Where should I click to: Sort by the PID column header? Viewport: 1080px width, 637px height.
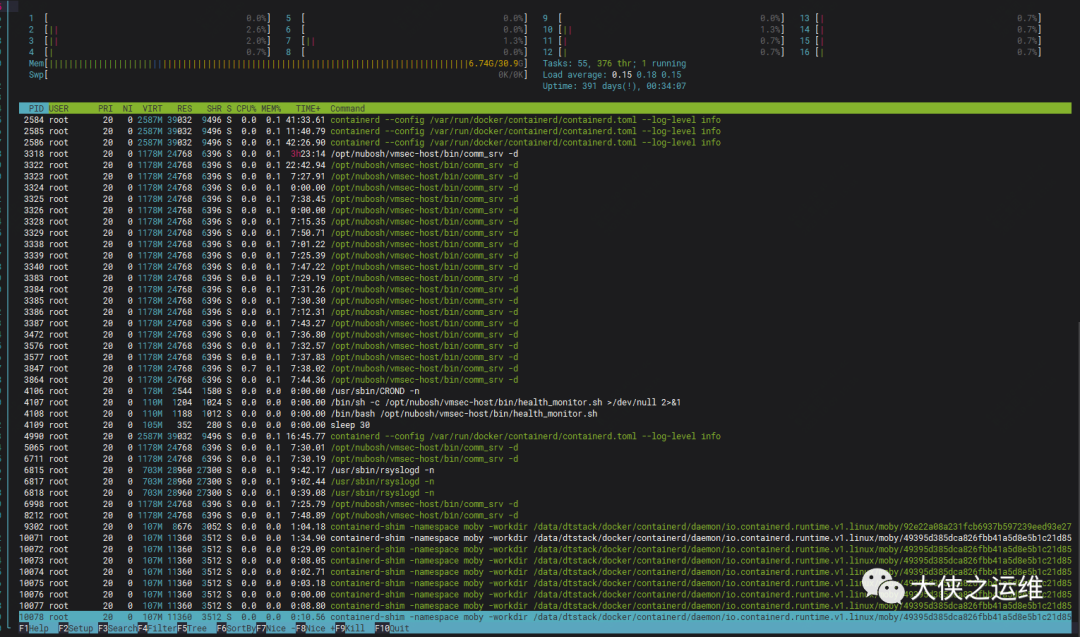tap(36, 108)
